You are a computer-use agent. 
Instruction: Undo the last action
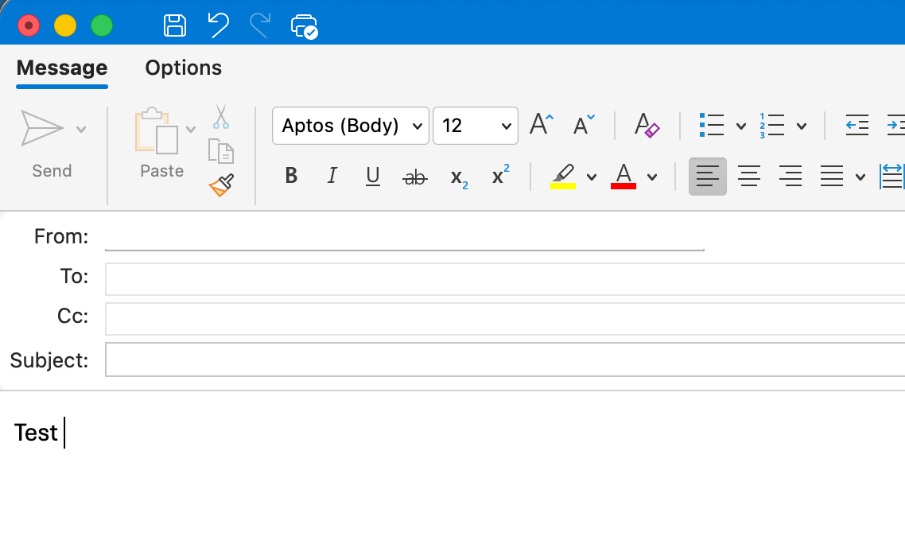[218, 26]
